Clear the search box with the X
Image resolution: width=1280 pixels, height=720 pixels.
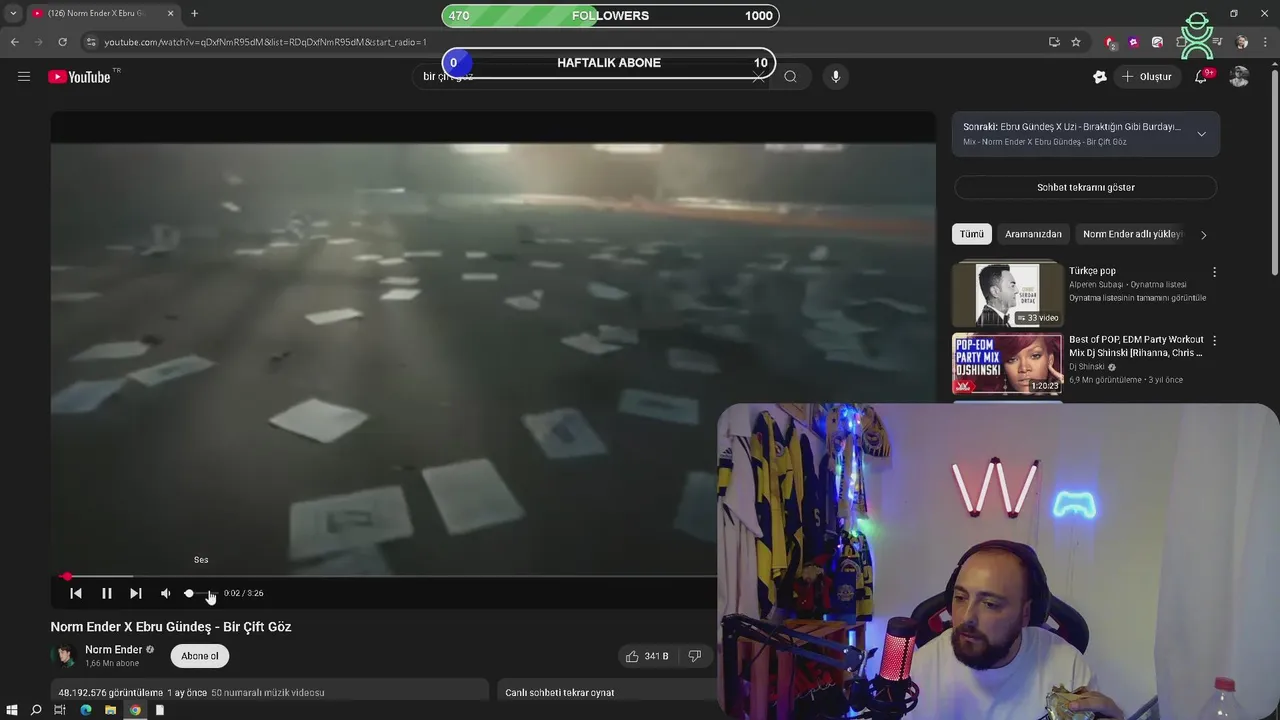[x=758, y=77]
